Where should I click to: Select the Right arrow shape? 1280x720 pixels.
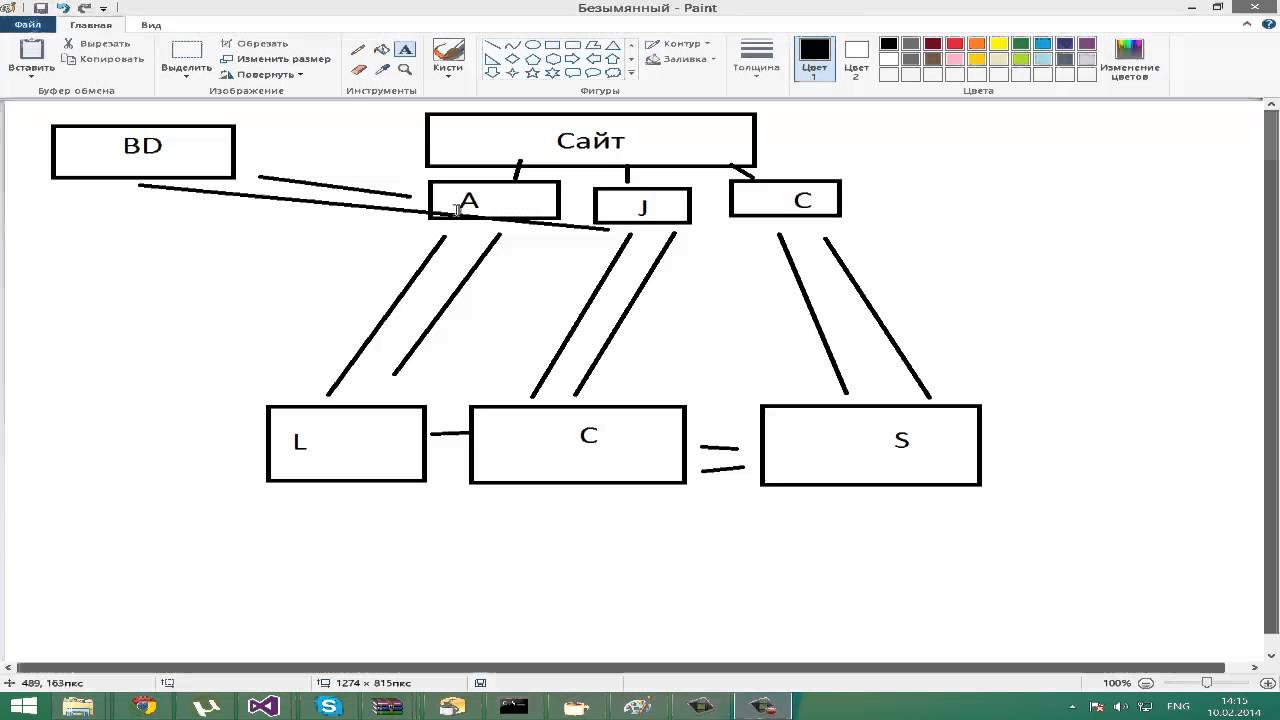pos(573,59)
